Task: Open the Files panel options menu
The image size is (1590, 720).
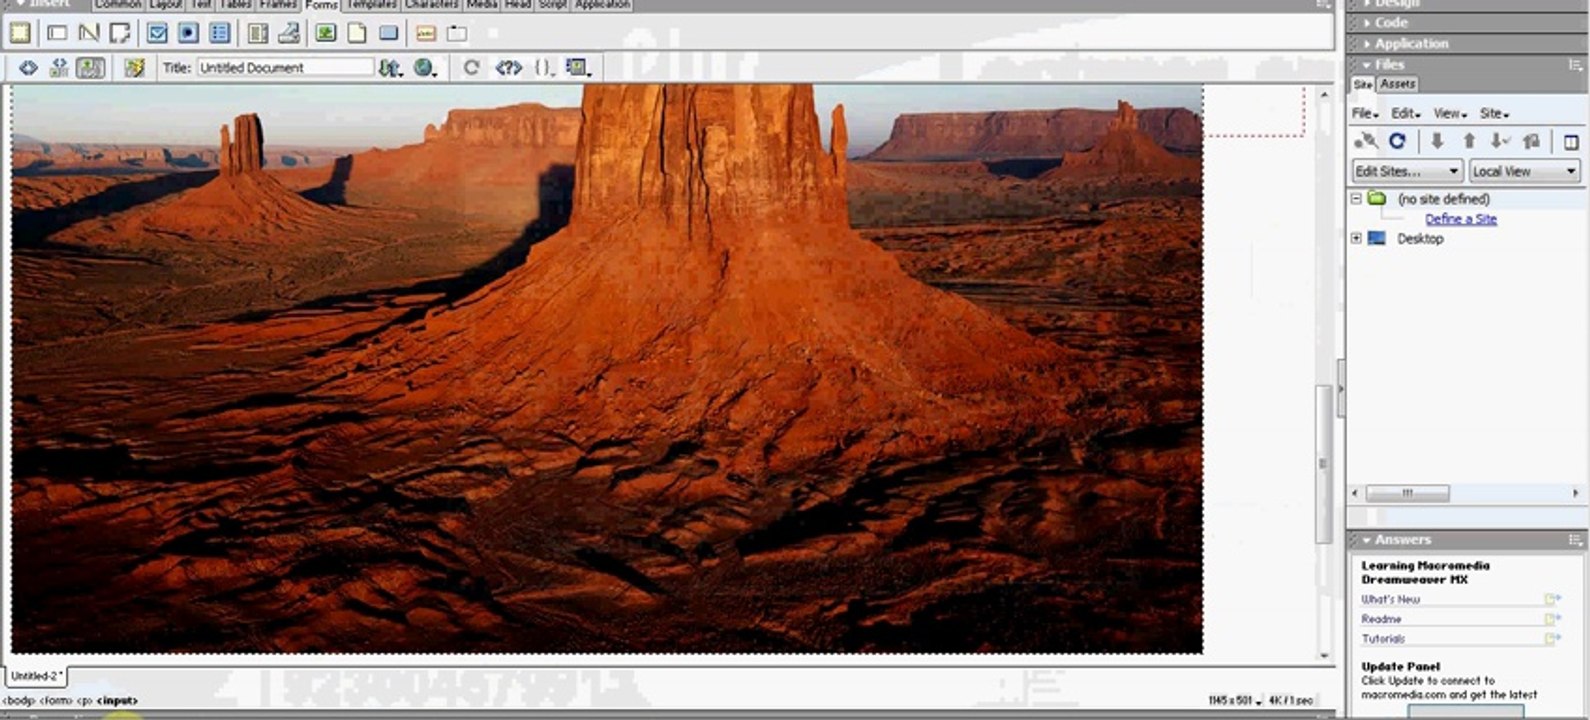Action: click(1575, 65)
